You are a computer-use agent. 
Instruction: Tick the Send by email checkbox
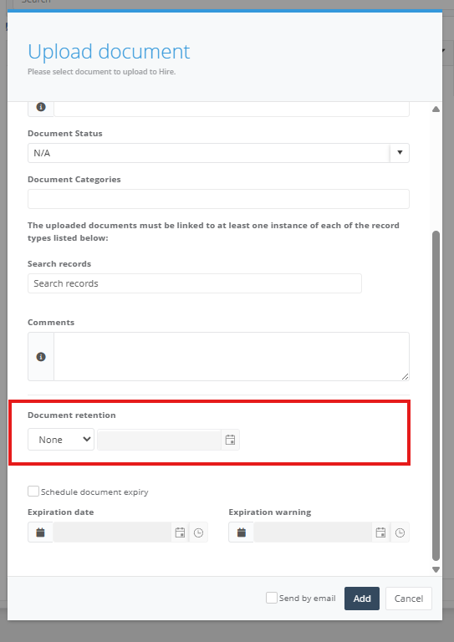(x=272, y=598)
